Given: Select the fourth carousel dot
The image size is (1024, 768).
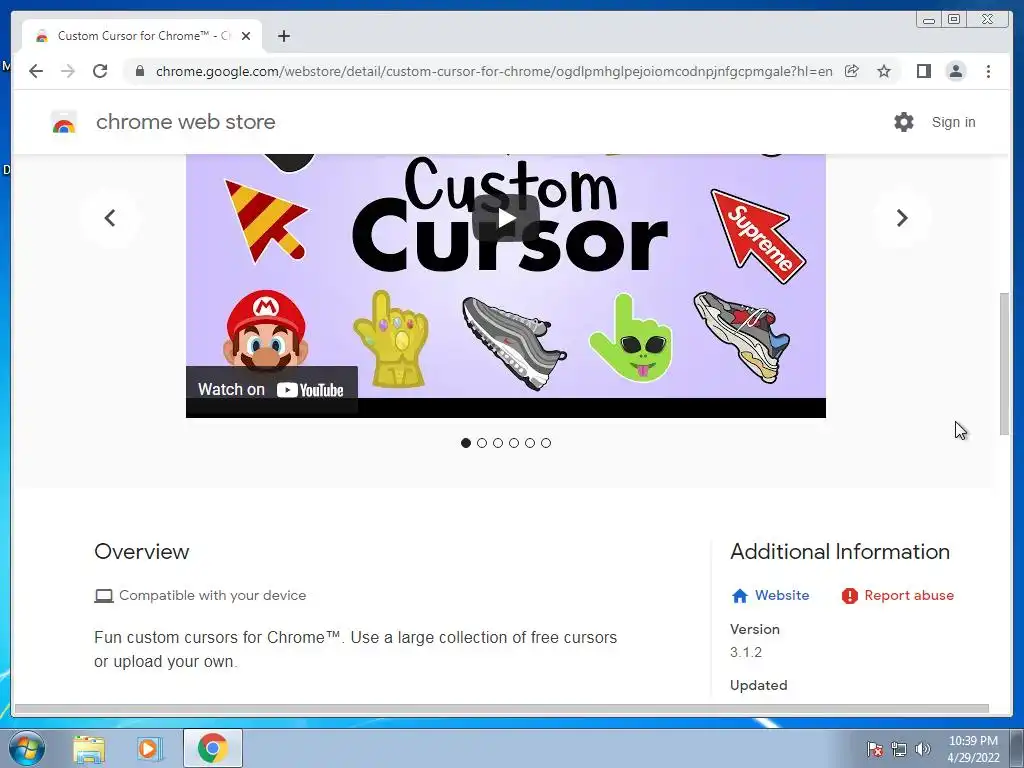Looking at the screenshot, I should click(x=514, y=443).
